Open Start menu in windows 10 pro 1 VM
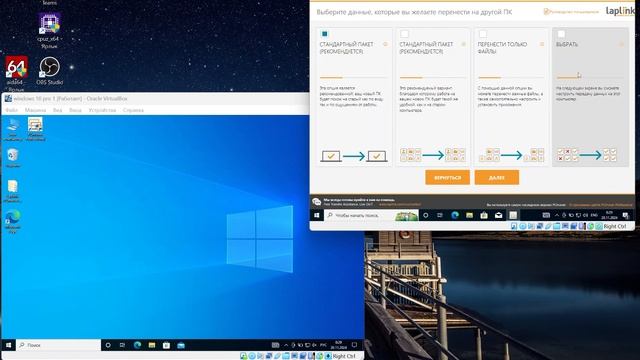 click(x=9, y=345)
